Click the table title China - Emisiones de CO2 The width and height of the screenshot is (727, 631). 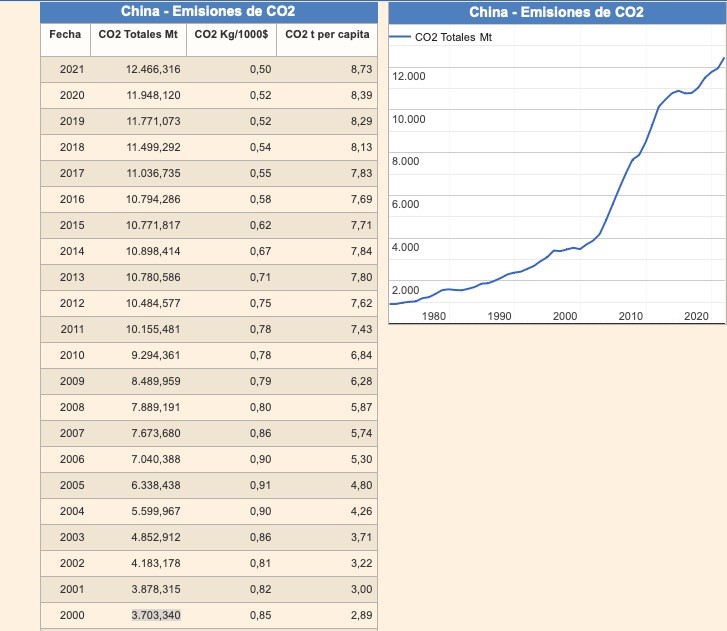point(208,12)
